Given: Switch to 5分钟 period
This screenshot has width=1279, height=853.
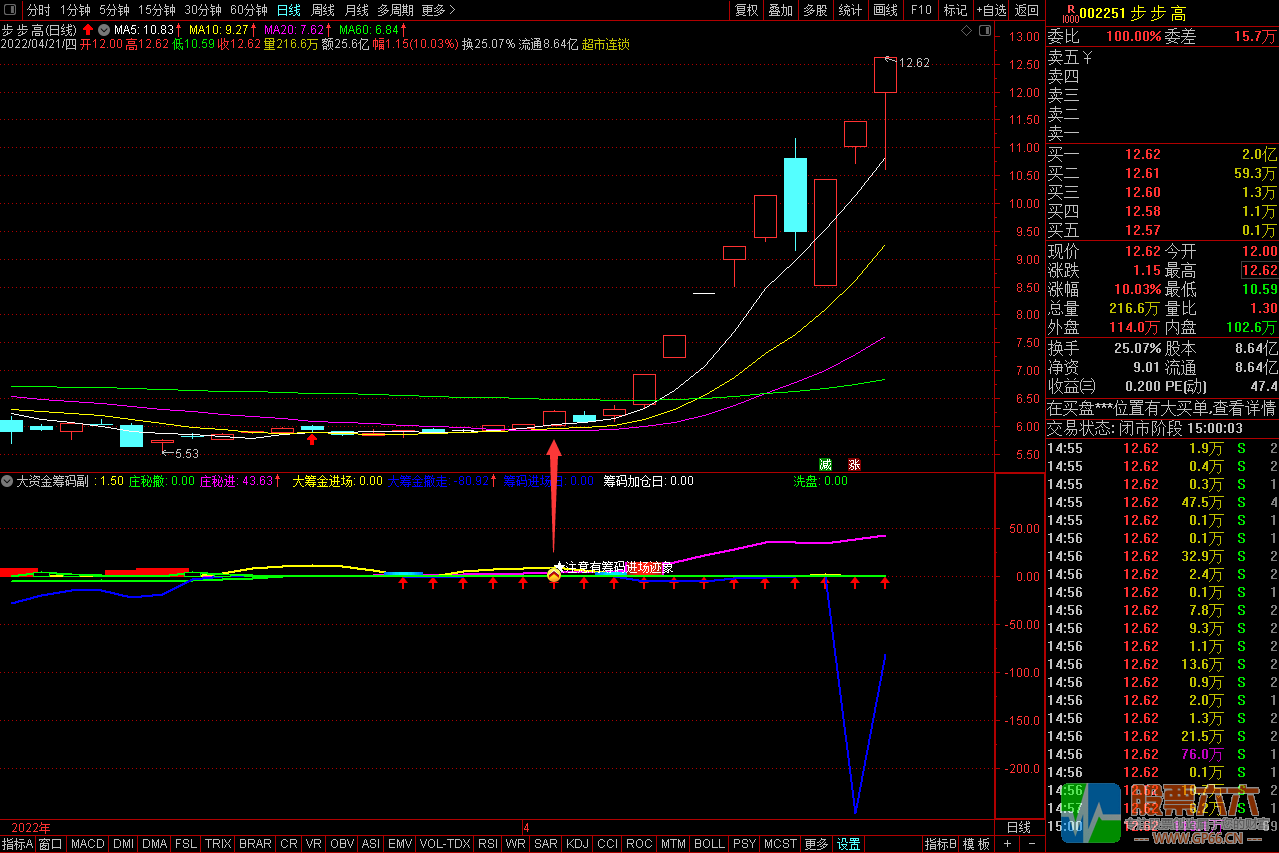Looking at the screenshot, I should pos(114,10).
